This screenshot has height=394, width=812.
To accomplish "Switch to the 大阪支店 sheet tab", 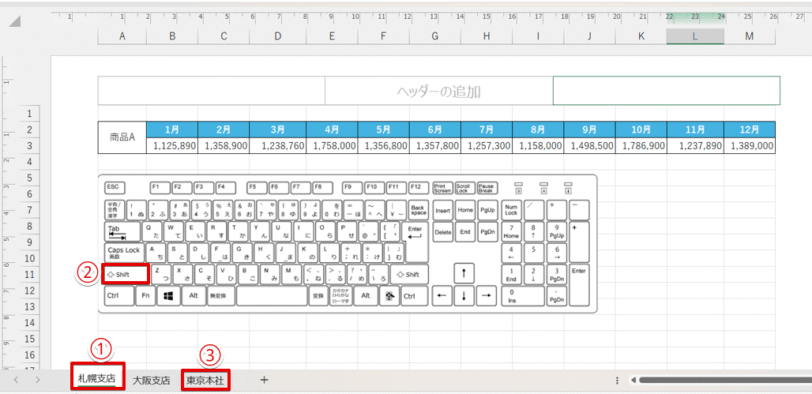I will (151, 381).
